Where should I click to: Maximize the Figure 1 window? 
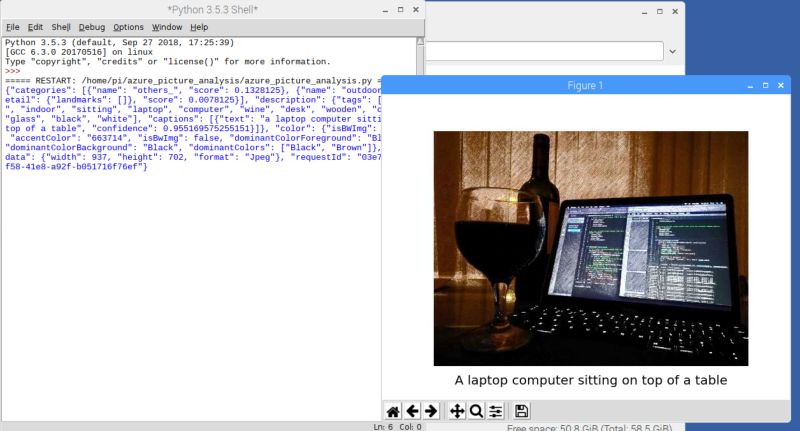pos(765,86)
